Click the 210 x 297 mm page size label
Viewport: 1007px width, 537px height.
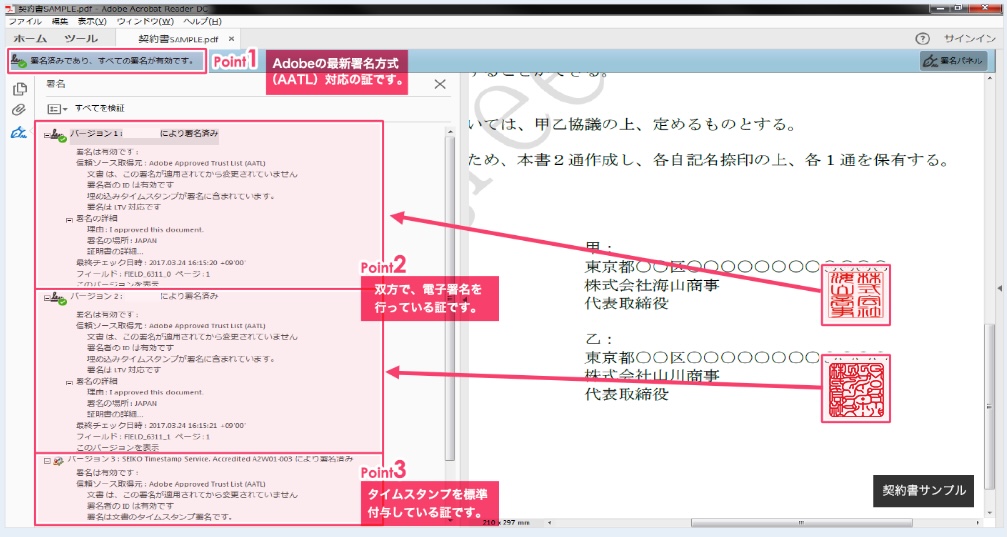[x=506, y=523]
